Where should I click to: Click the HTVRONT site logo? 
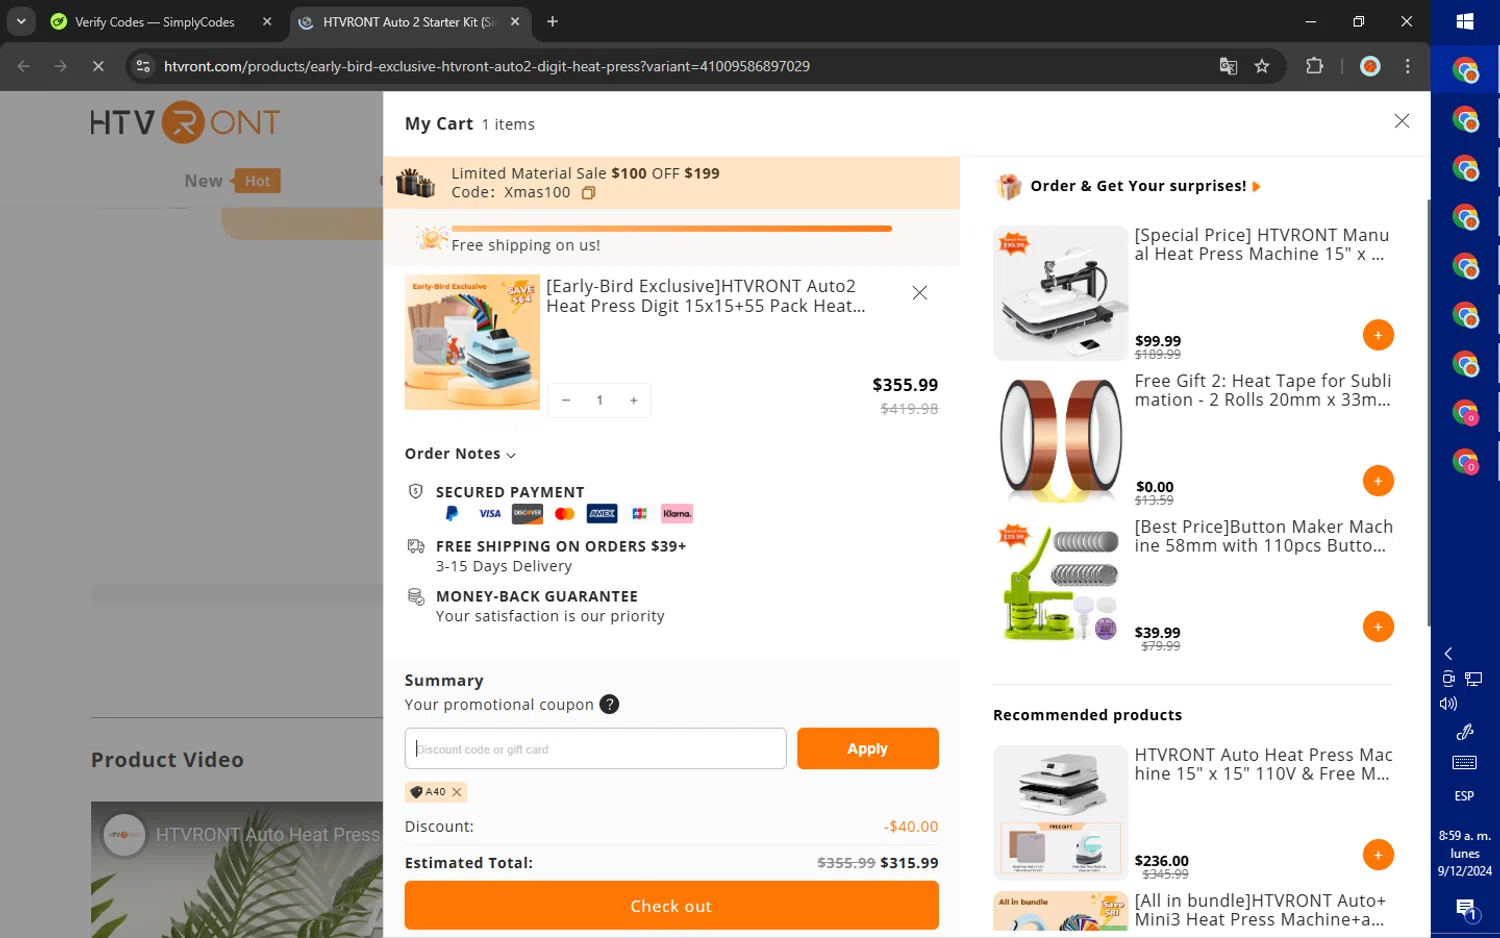coord(185,122)
